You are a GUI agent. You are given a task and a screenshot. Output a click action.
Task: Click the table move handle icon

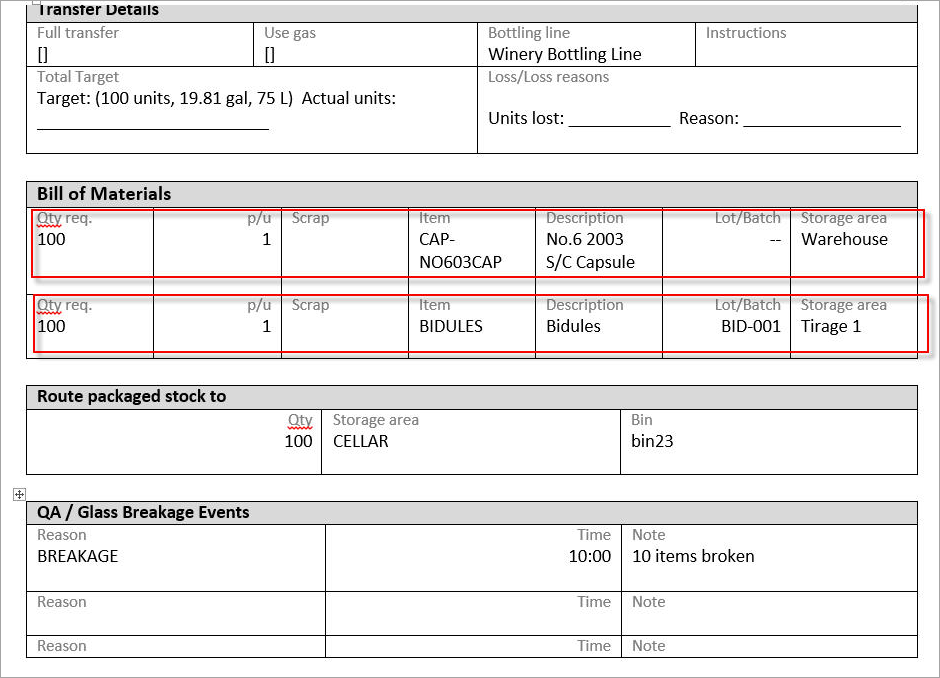tap(19, 495)
